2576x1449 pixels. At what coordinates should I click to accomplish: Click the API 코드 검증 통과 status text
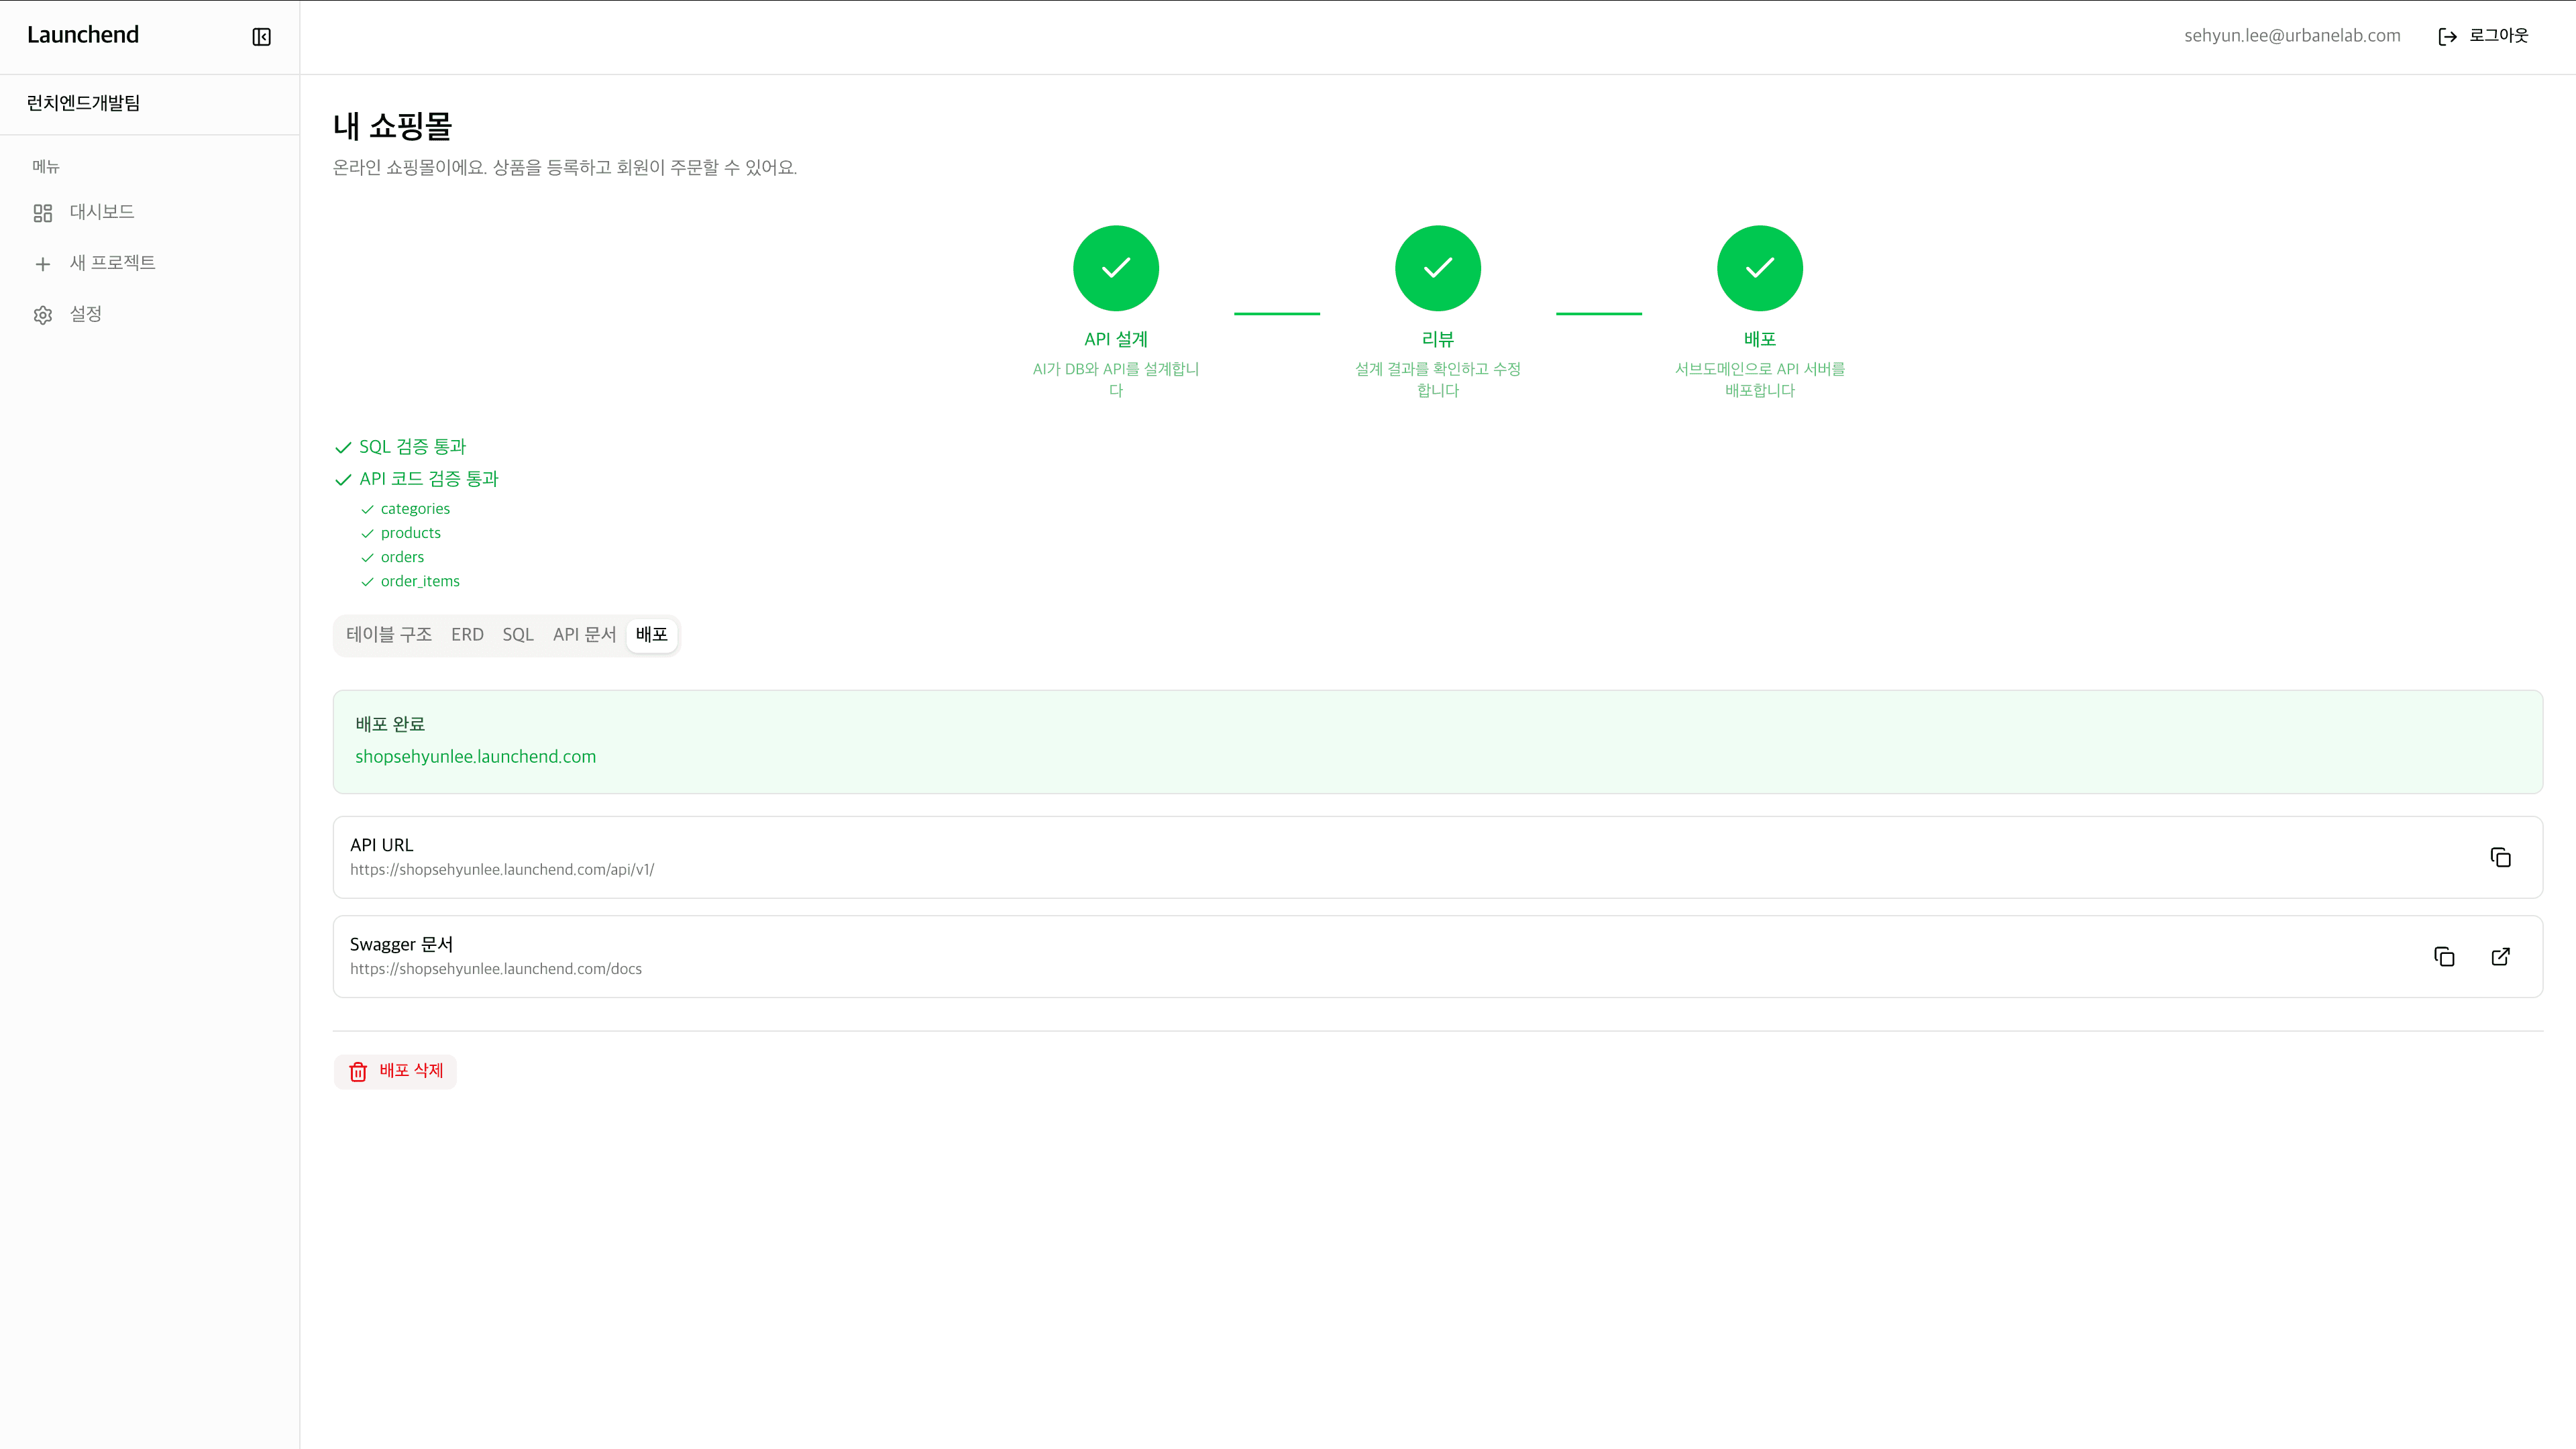point(429,479)
